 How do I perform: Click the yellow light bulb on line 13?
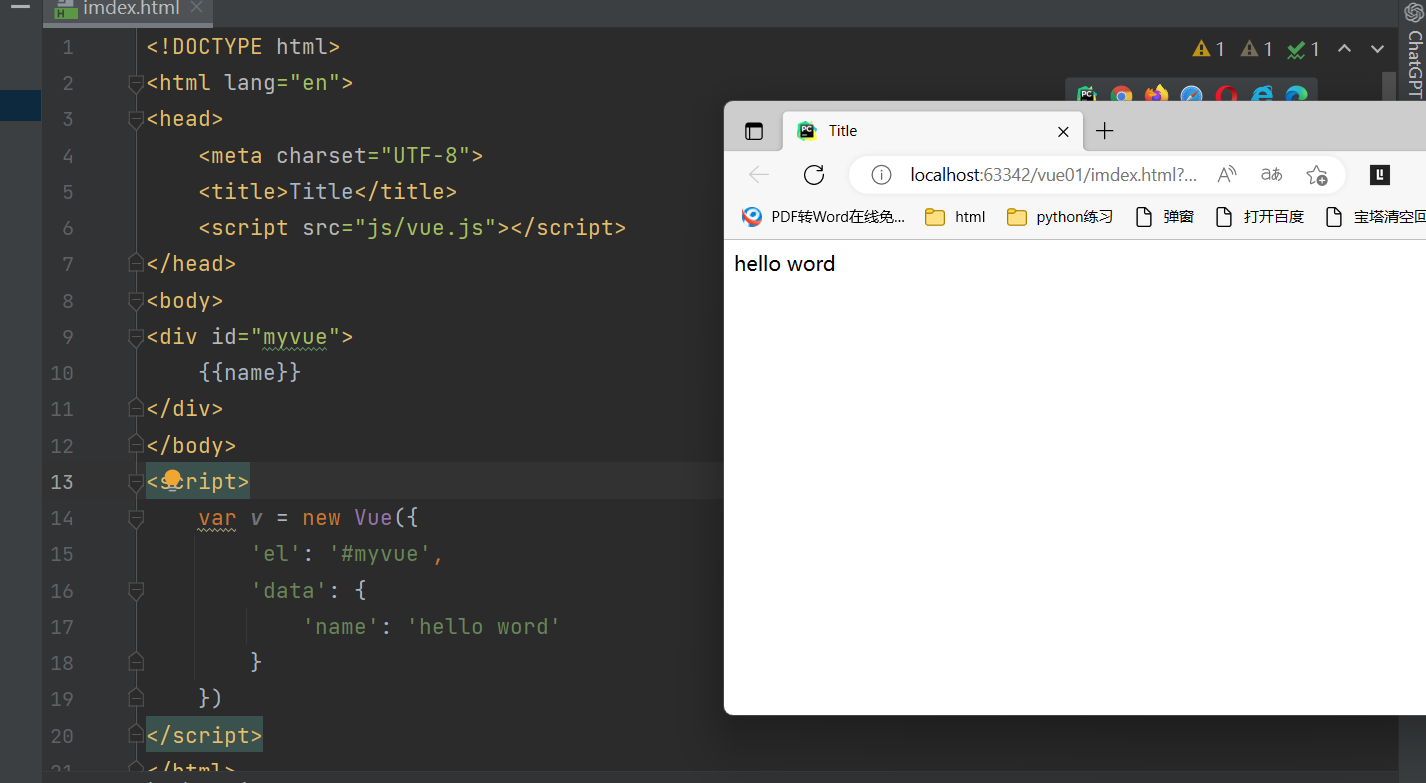(172, 479)
